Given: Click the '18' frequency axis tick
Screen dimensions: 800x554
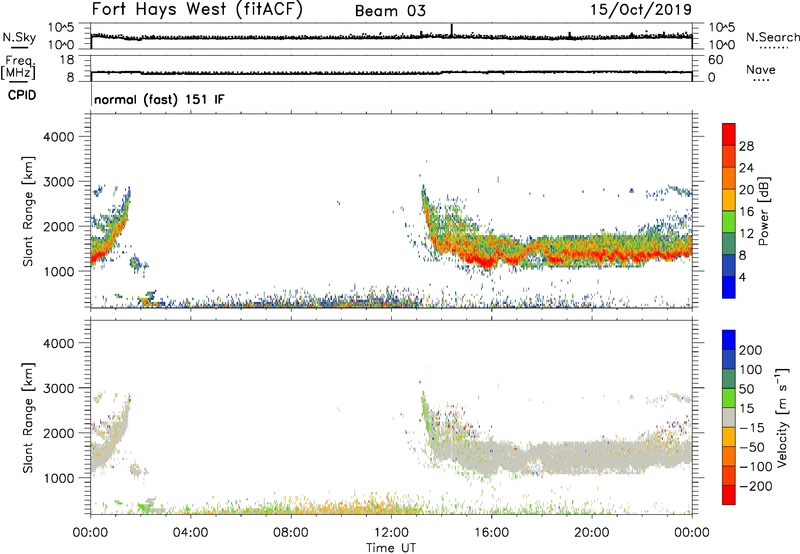Looking at the screenshot, I should click(67, 60).
